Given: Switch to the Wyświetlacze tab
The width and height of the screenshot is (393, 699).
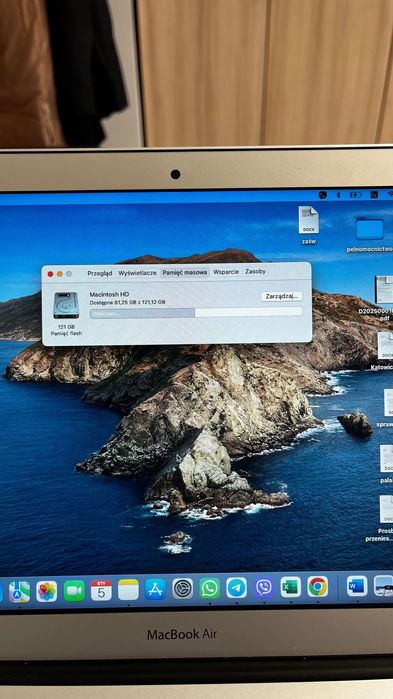Looking at the screenshot, I should coord(137,273).
